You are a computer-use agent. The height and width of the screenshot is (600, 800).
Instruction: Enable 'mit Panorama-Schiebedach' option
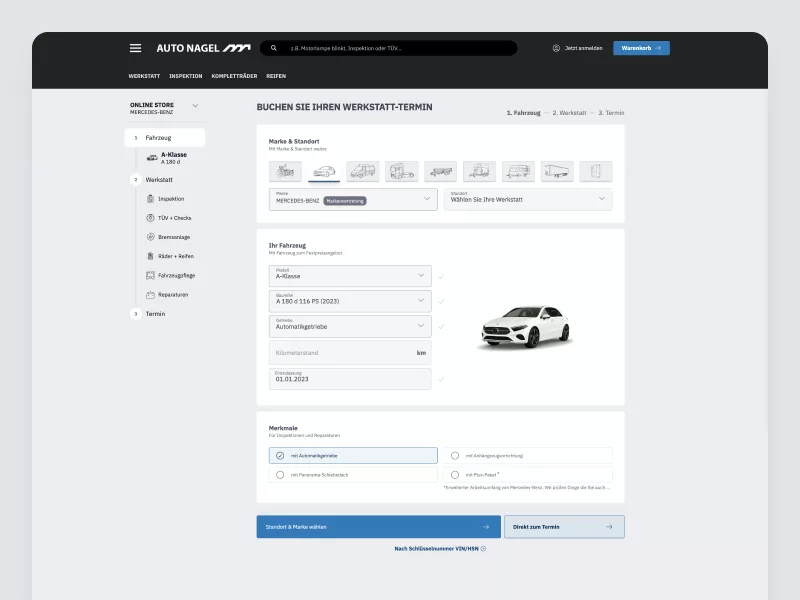tap(353, 475)
